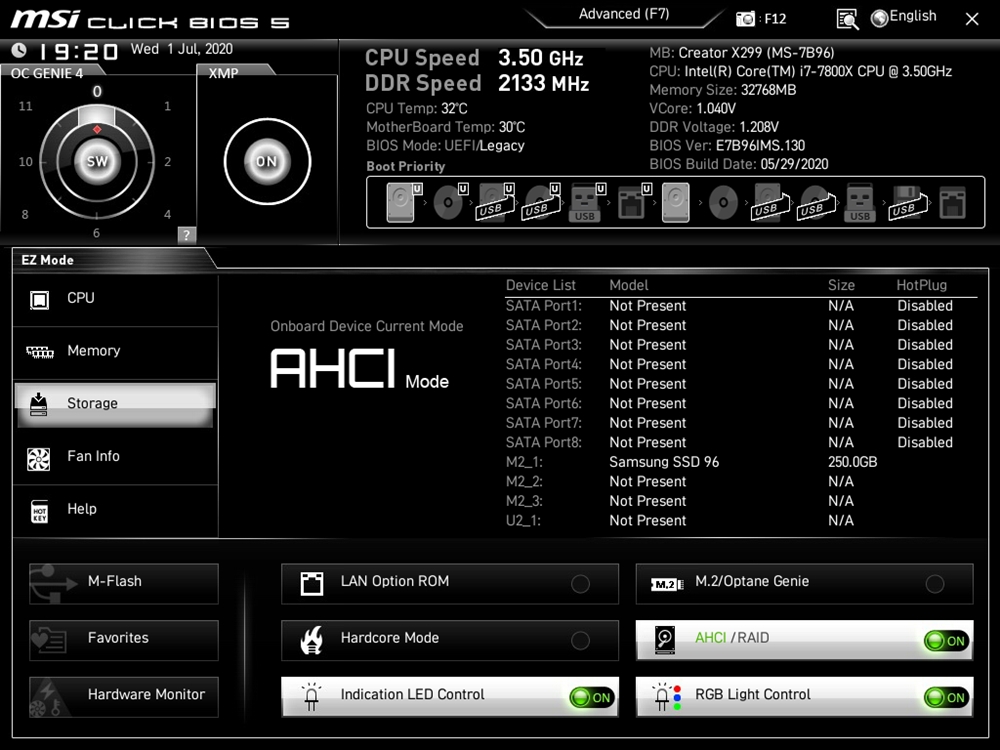This screenshot has height=750, width=1000.
Task: Click the BIOS Ver E7B96IMS.130 text
Action: 727,145
